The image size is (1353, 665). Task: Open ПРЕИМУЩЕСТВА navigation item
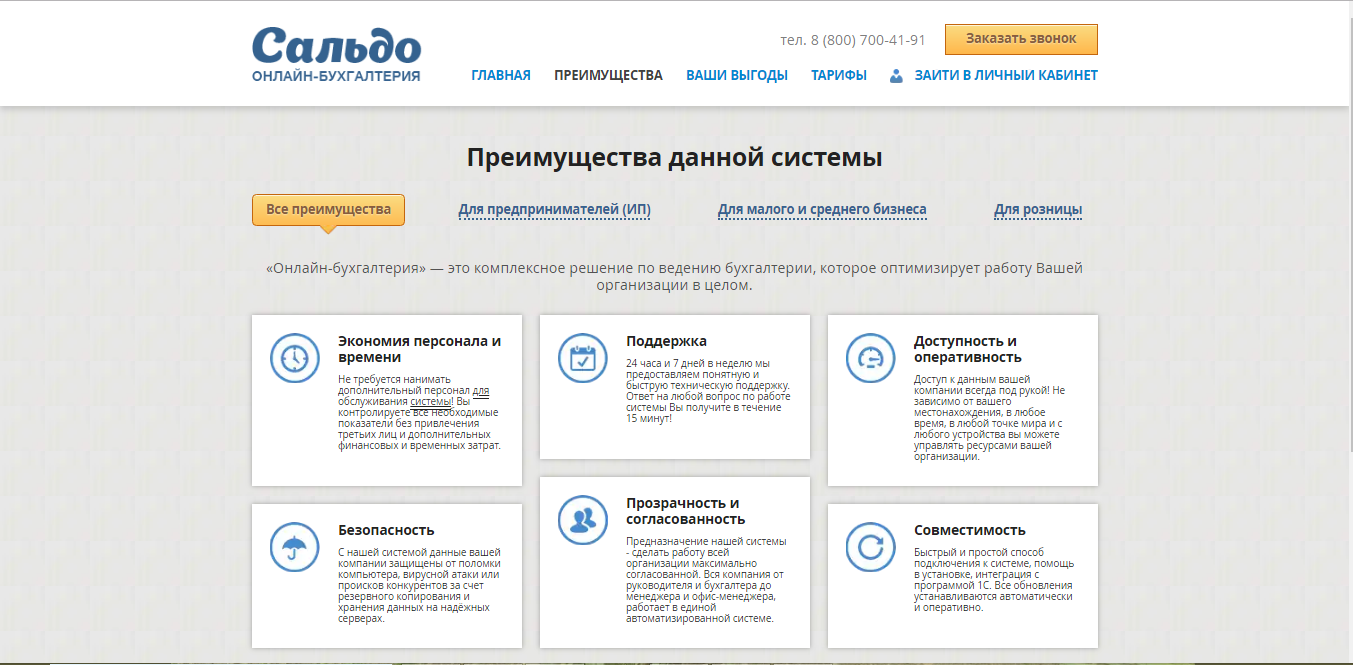click(x=608, y=75)
